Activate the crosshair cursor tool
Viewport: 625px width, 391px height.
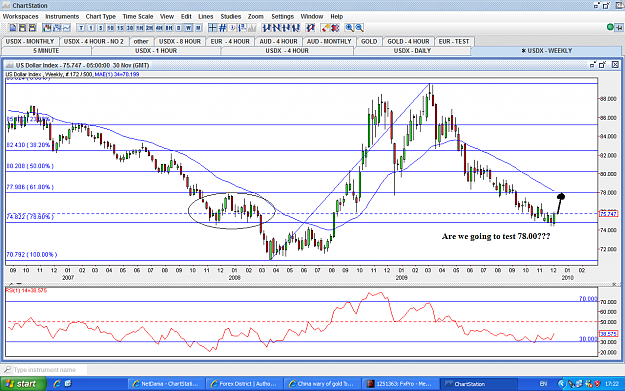coord(212,28)
